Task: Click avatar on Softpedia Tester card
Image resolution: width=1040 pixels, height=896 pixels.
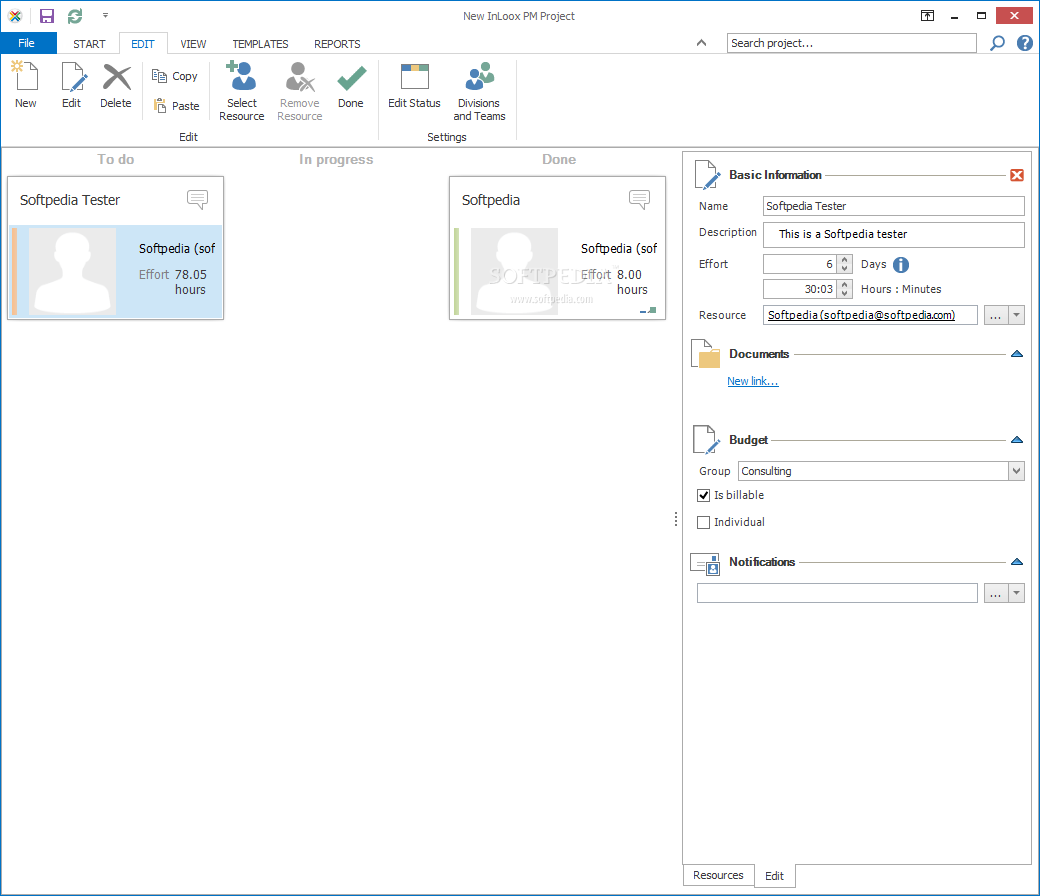Action: [72, 271]
